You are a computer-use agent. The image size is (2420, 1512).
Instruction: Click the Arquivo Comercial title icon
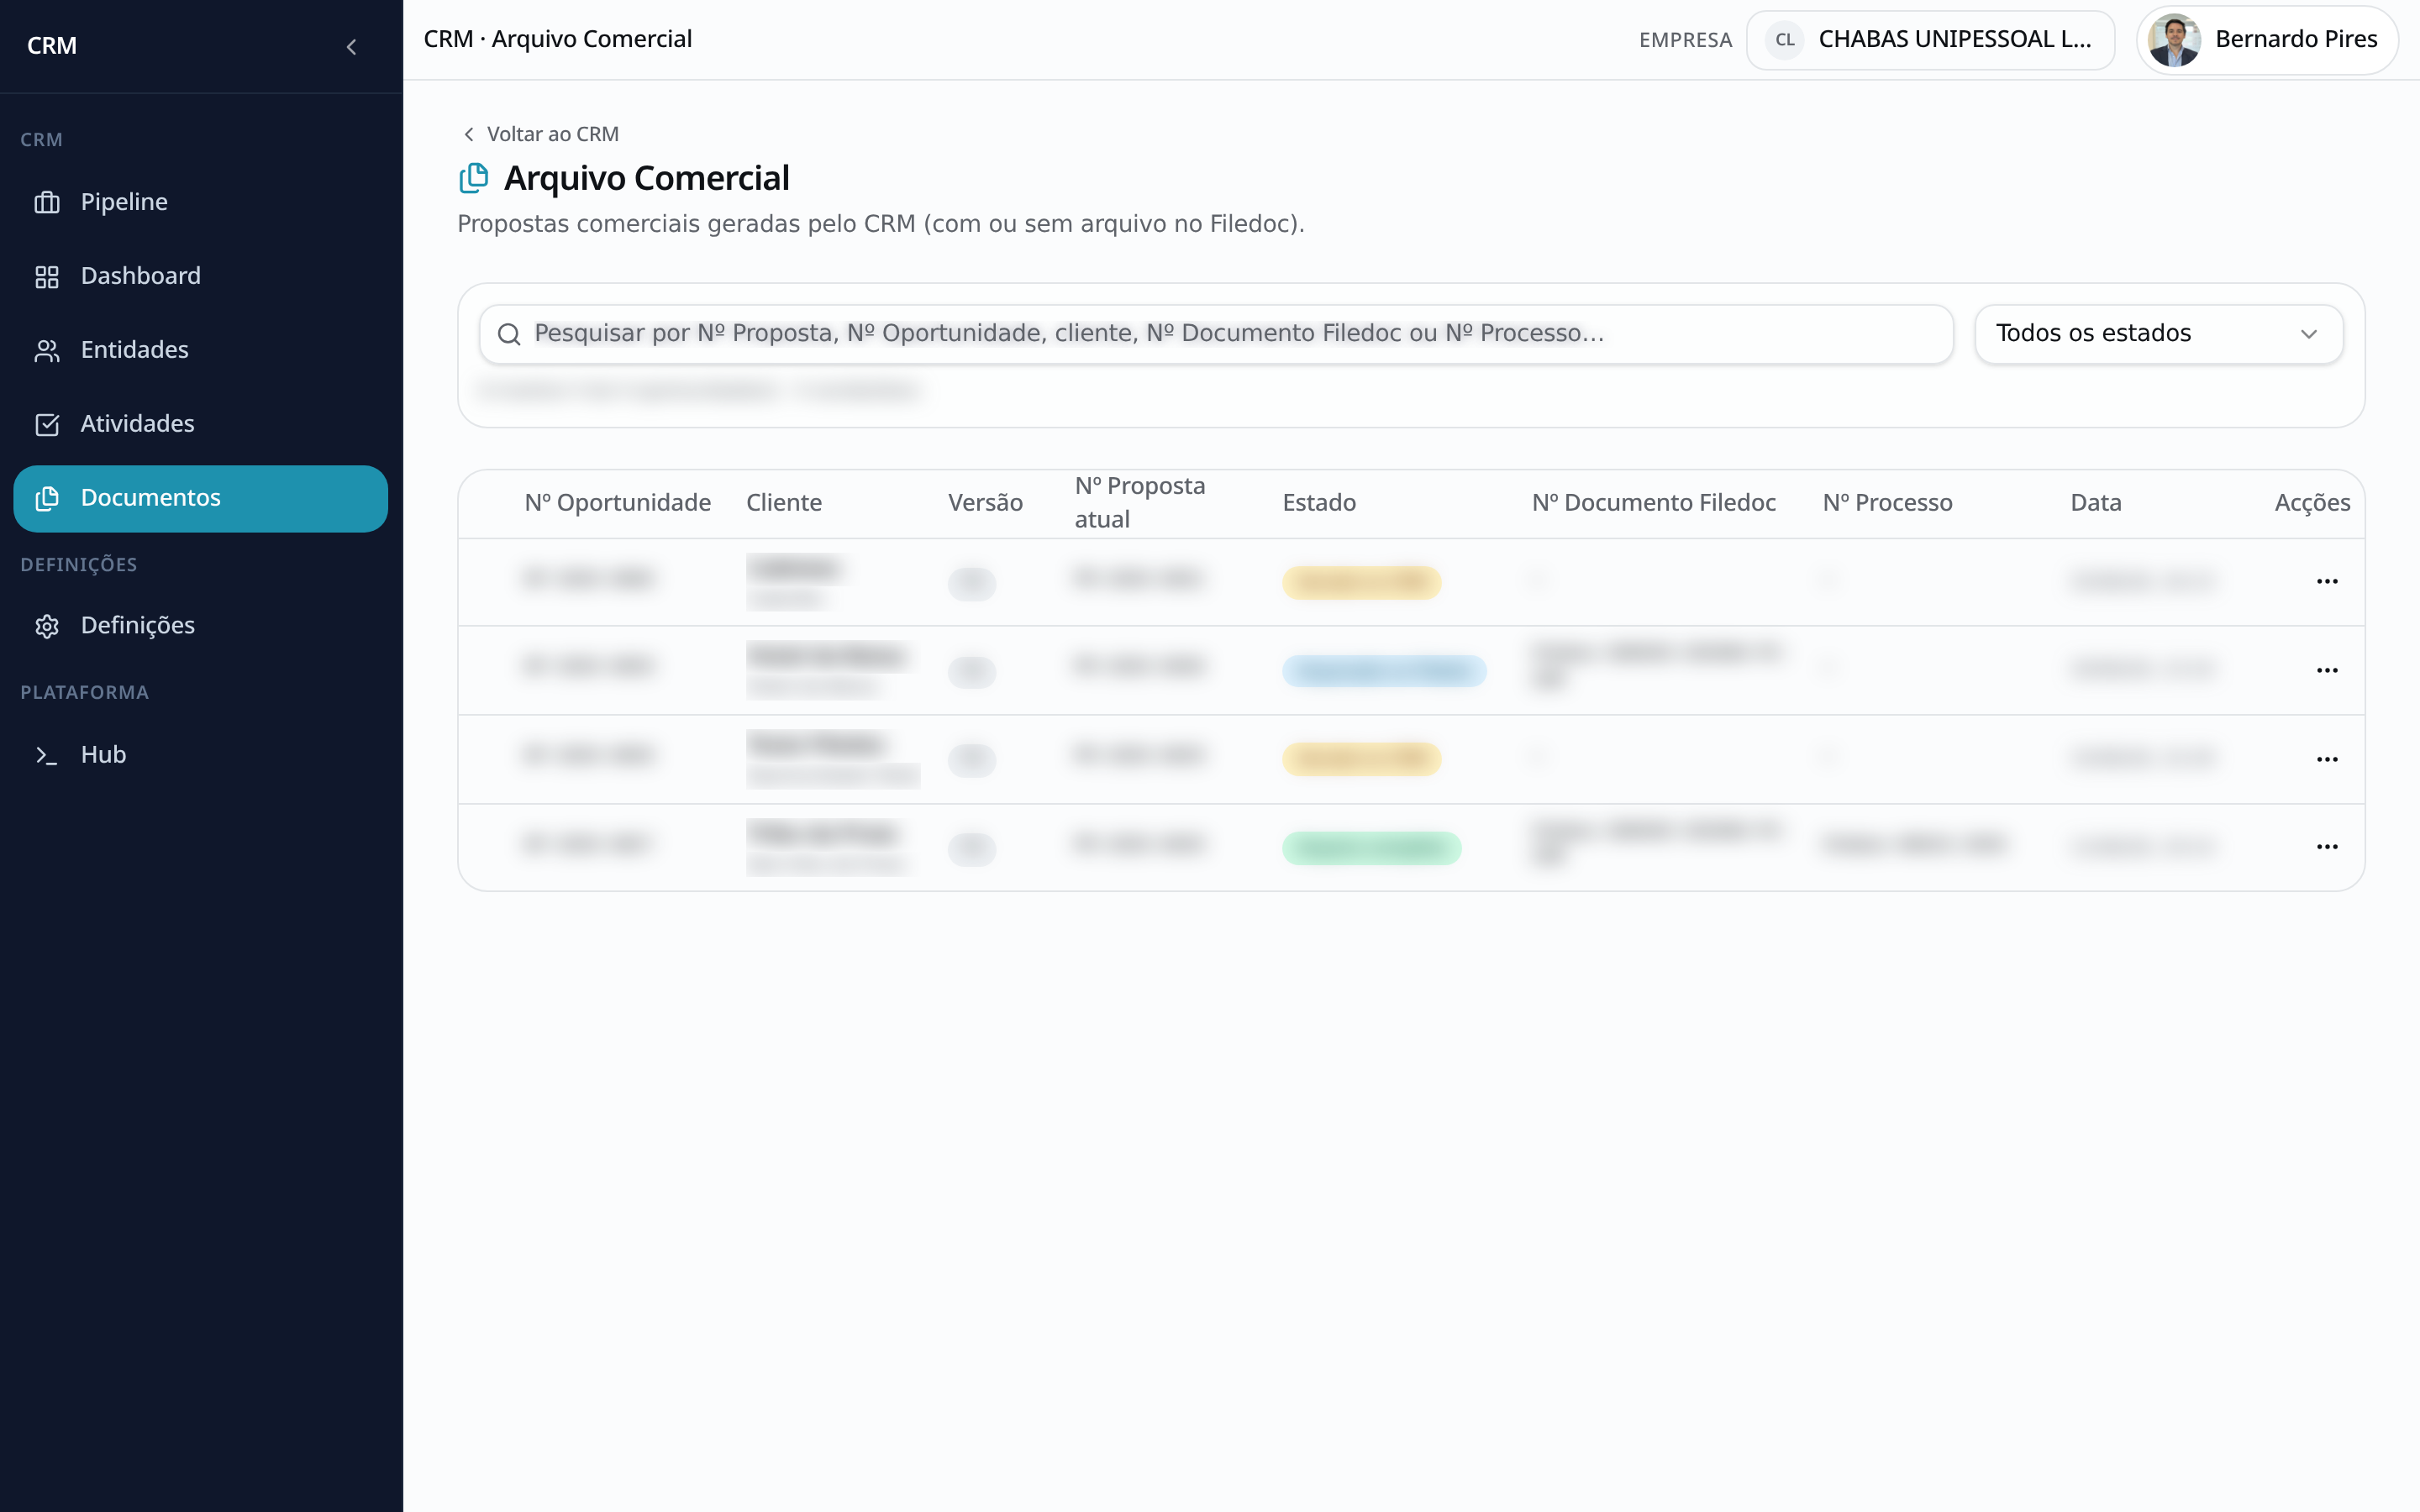click(x=474, y=178)
